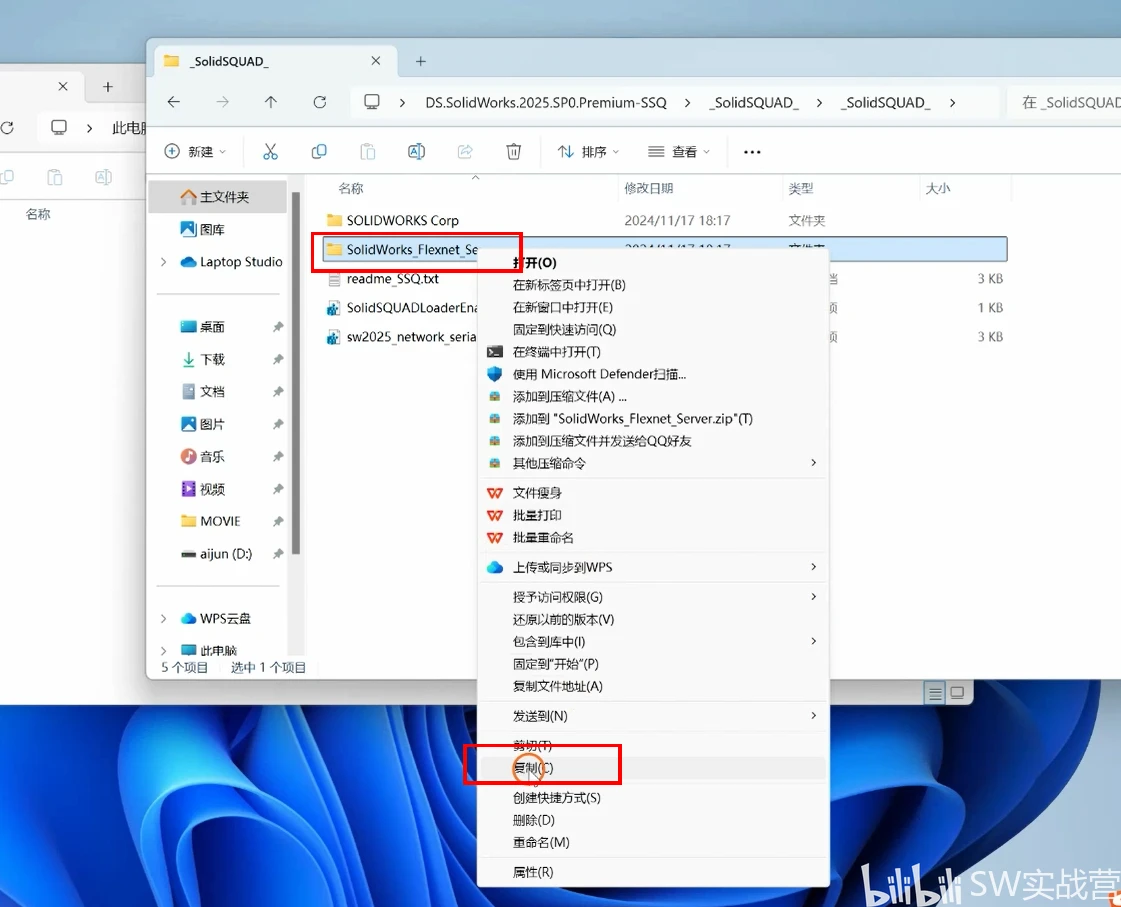Open new tab in the background Explorer window
Image resolution: width=1121 pixels, height=907 pixels.
click(108, 86)
